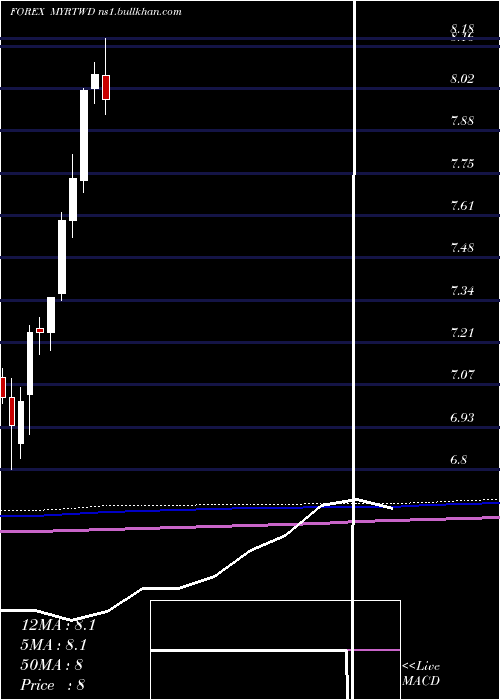Viewport: 500px width, 700px height.
Task: Click the 7.07 price axis label
Action: [x=462, y=375]
